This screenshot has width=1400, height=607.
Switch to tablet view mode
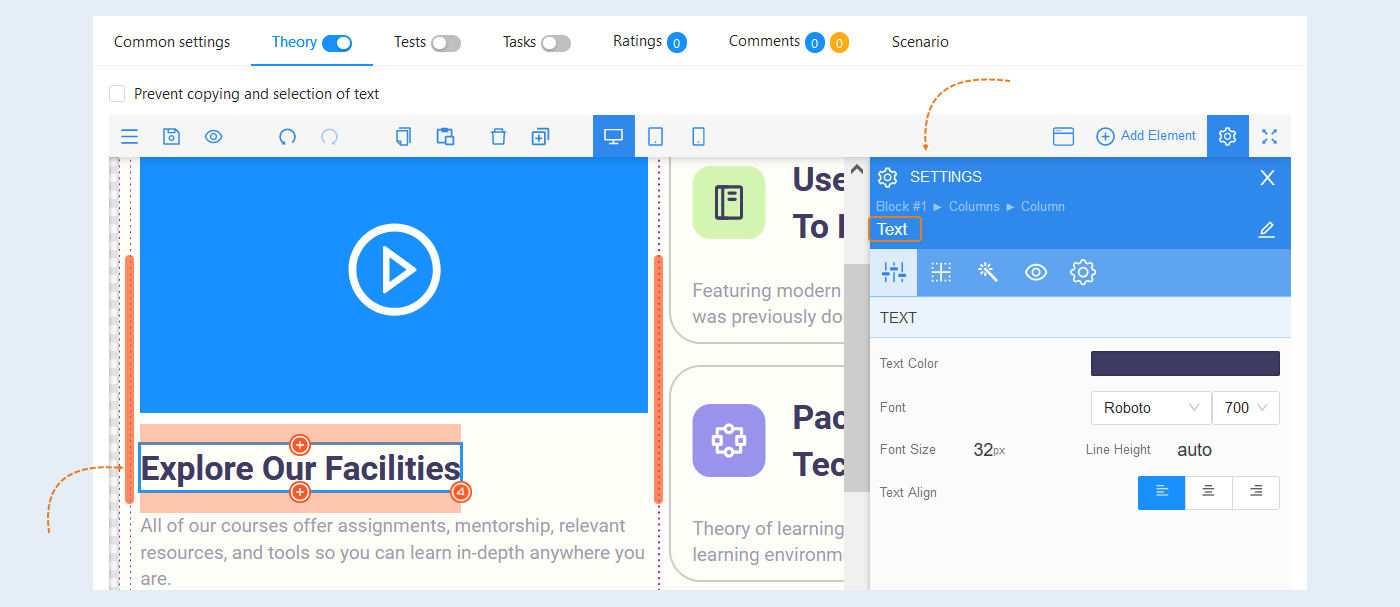[x=656, y=136]
